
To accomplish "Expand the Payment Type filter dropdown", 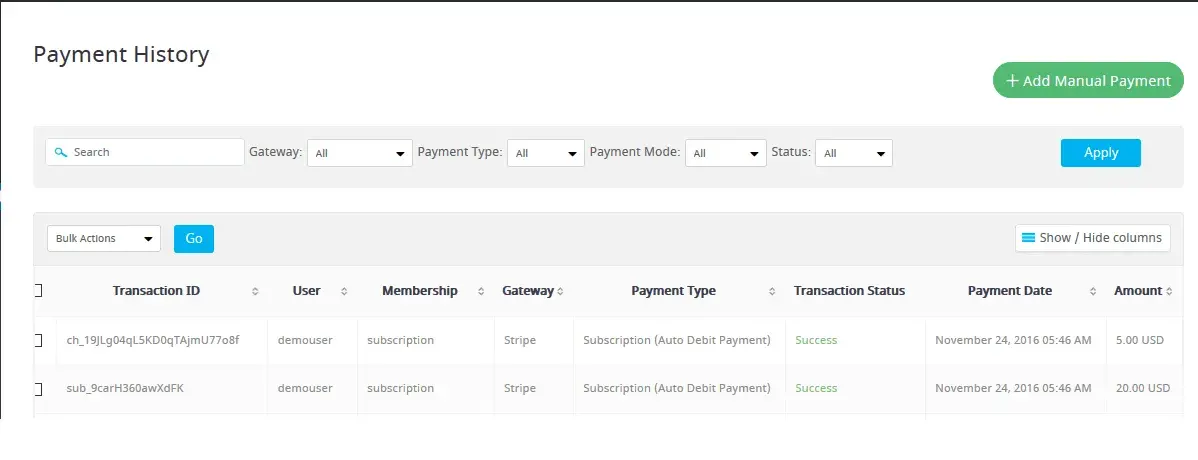I will pos(545,153).
